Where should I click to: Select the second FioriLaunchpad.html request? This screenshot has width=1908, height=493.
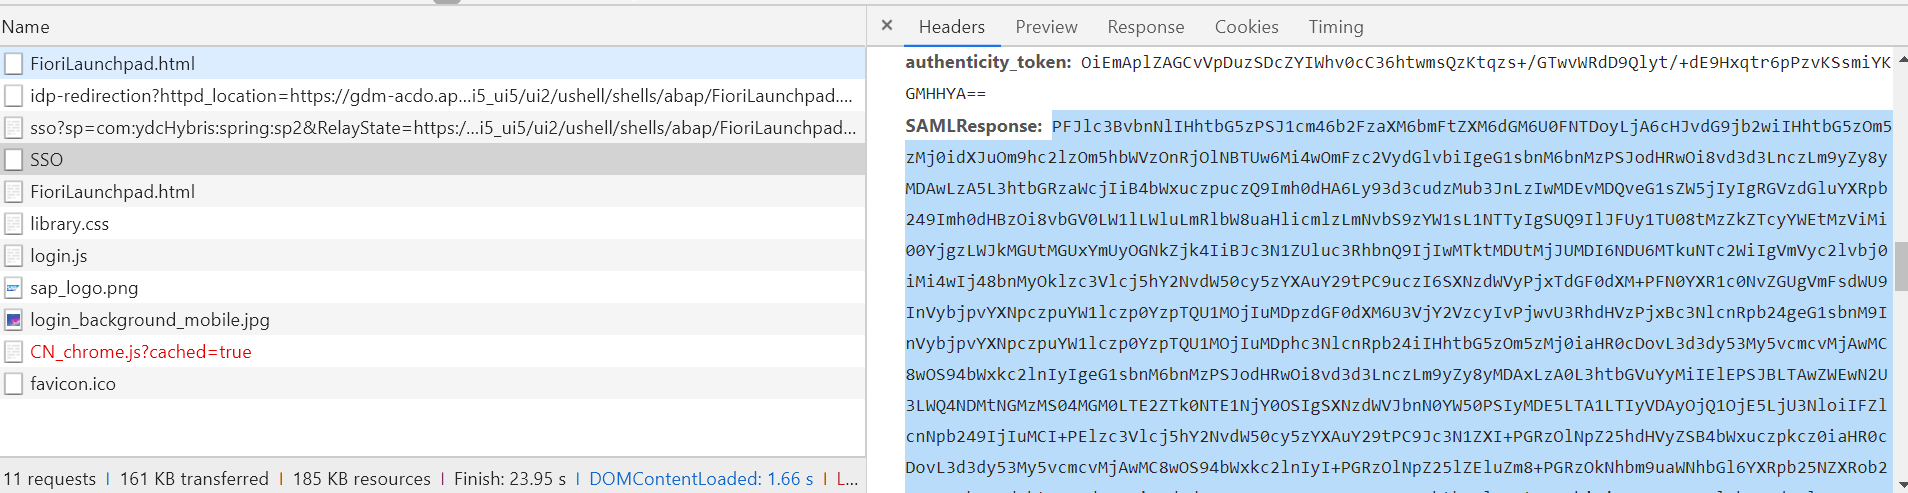click(x=432, y=192)
